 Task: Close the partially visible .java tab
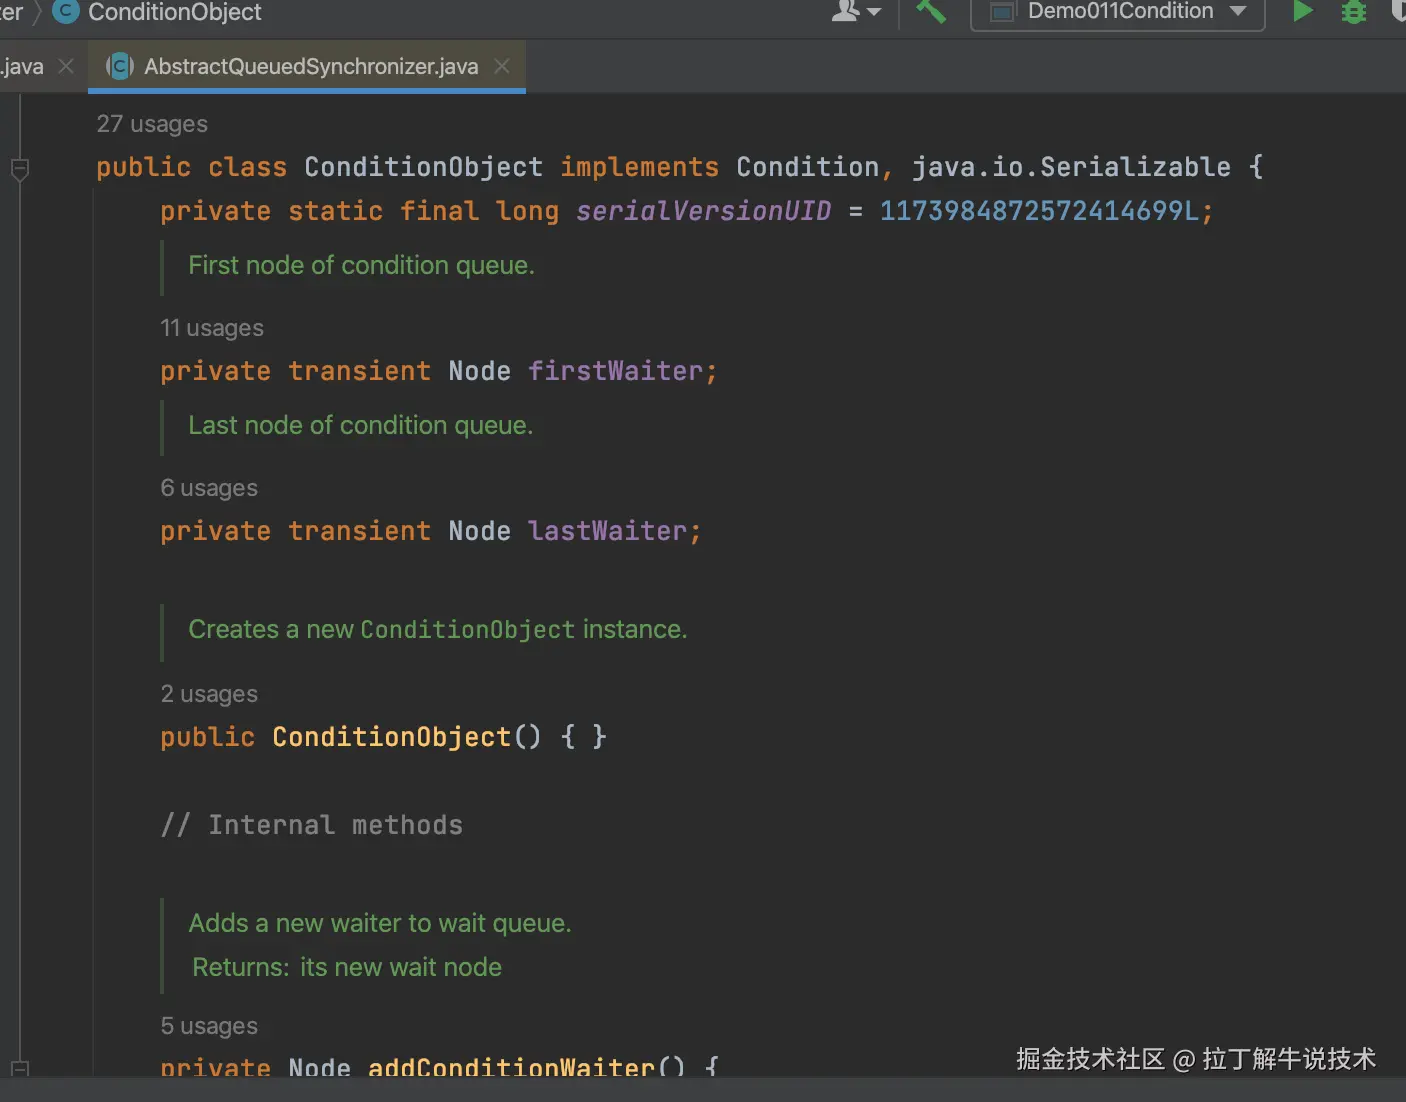point(67,66)
